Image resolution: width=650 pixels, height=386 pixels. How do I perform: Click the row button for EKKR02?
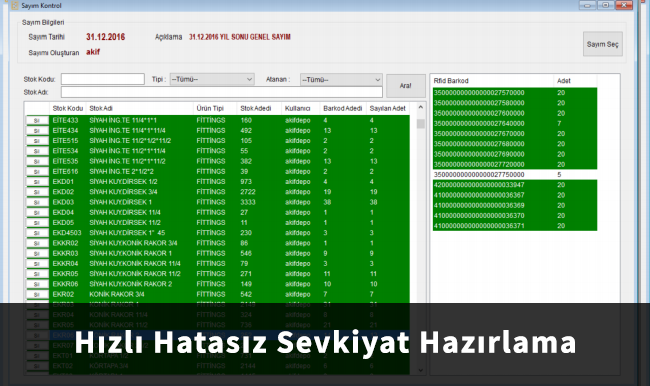click(37, 243)
